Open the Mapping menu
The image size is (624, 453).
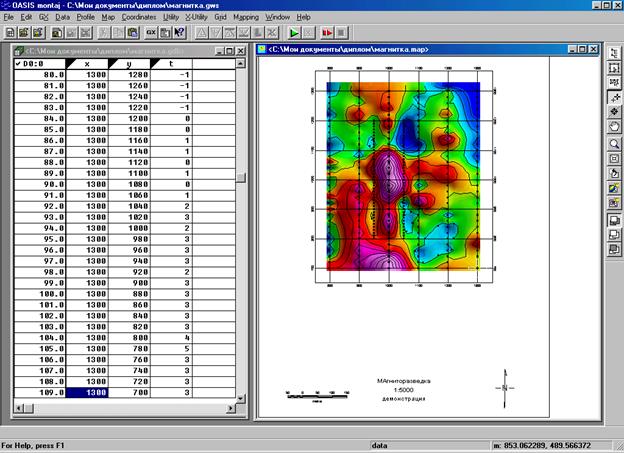(245, 18)
